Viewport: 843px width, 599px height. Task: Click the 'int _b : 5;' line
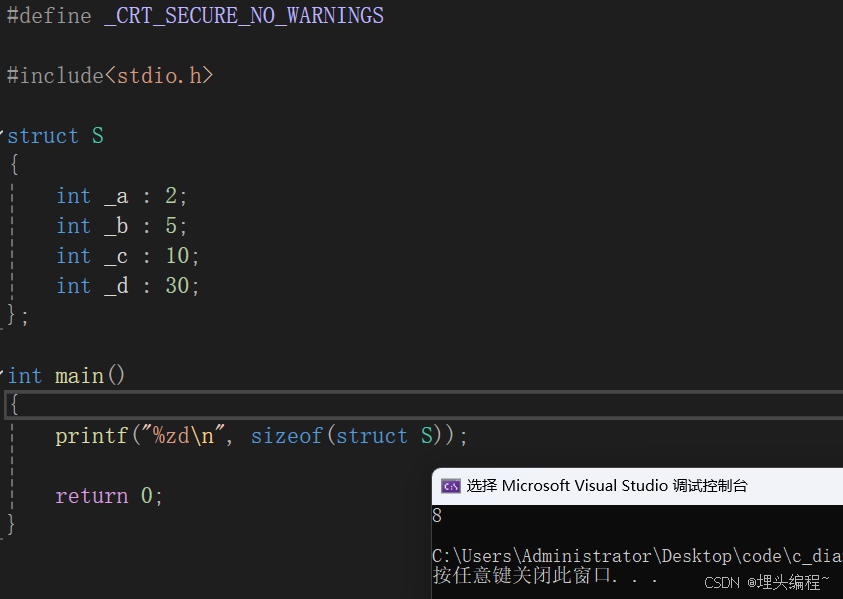point(122,226)
